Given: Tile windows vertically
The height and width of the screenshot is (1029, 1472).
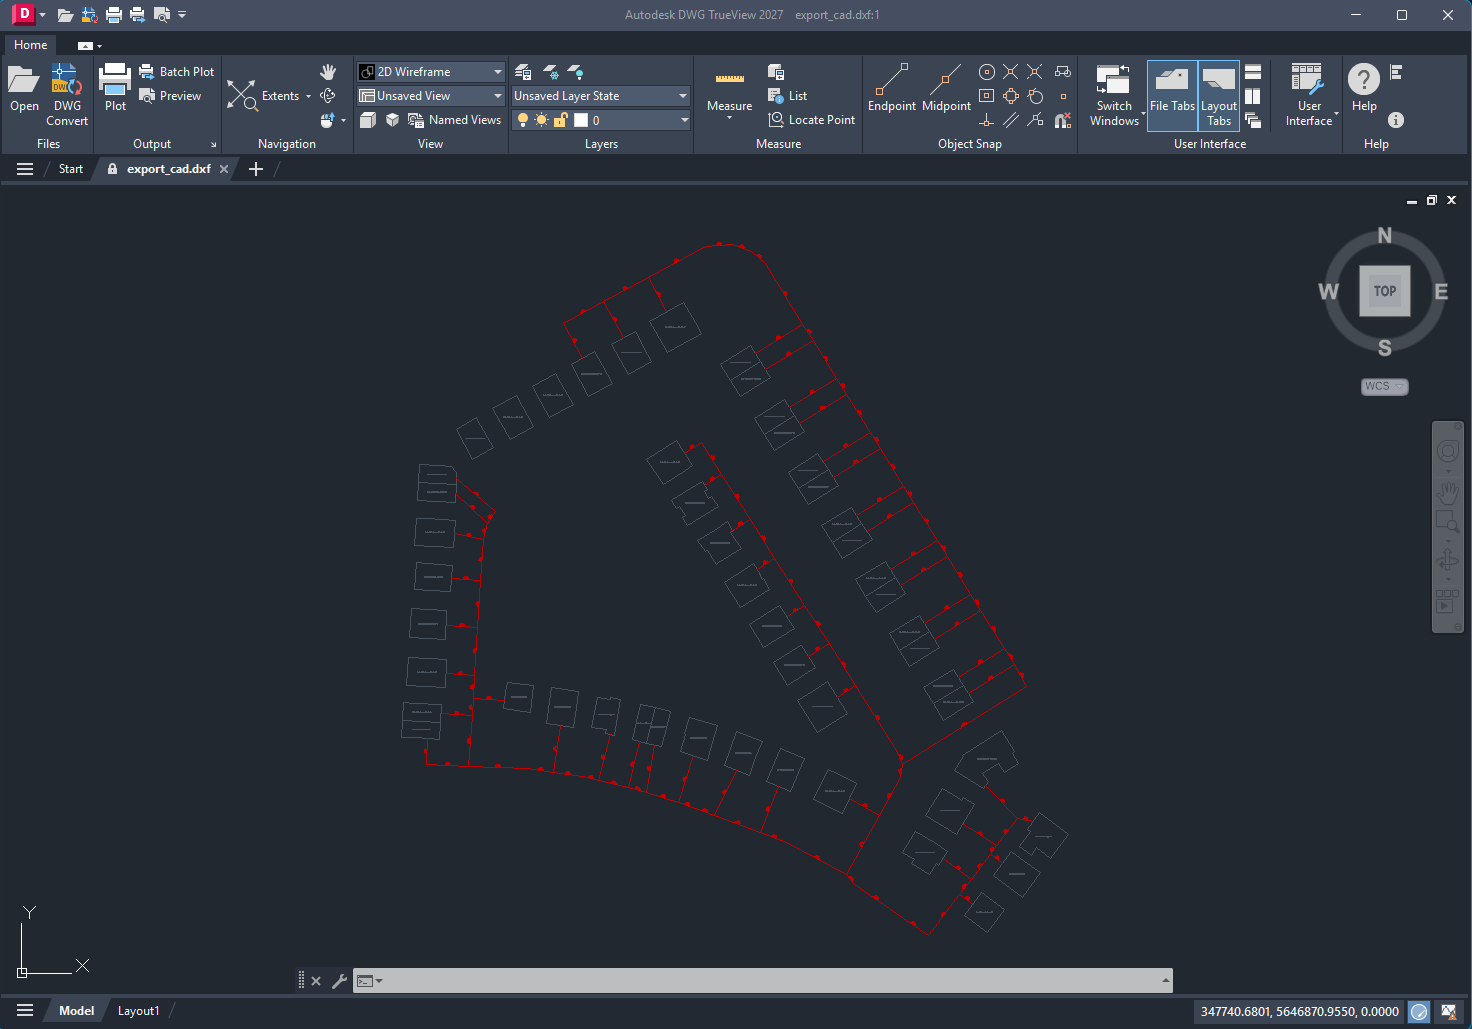Looking at the screenshot, I should 1253,96.
